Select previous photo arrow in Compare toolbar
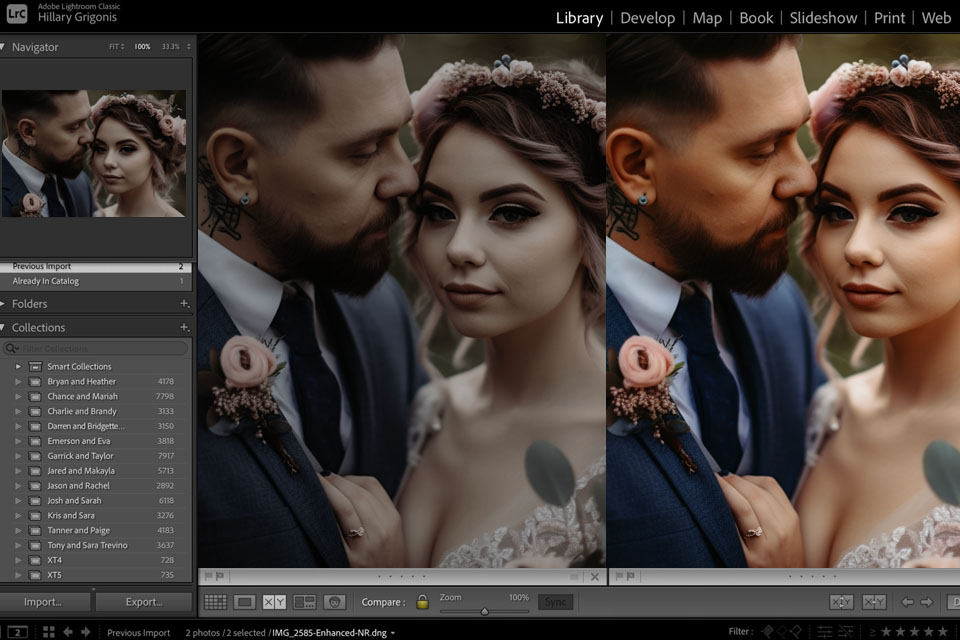 [x=907, y=602]
